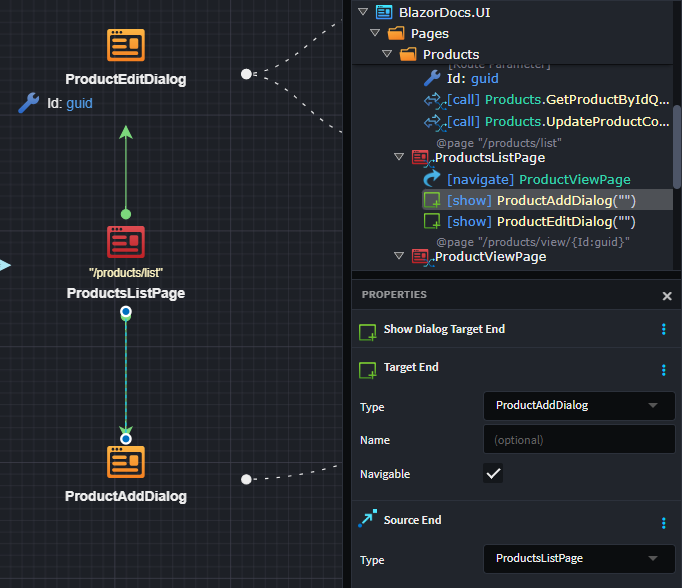
Task: Click the call icon for GetProductByIdQ...
Action: click(435, 100)
